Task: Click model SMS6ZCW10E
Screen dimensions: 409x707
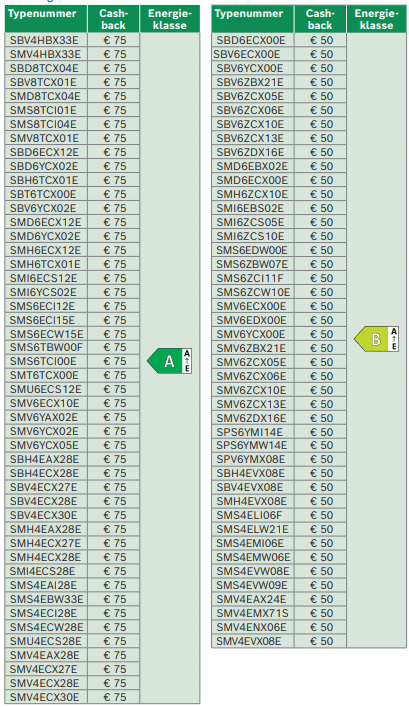Action: pyautogui.click(x=253, y=292)
